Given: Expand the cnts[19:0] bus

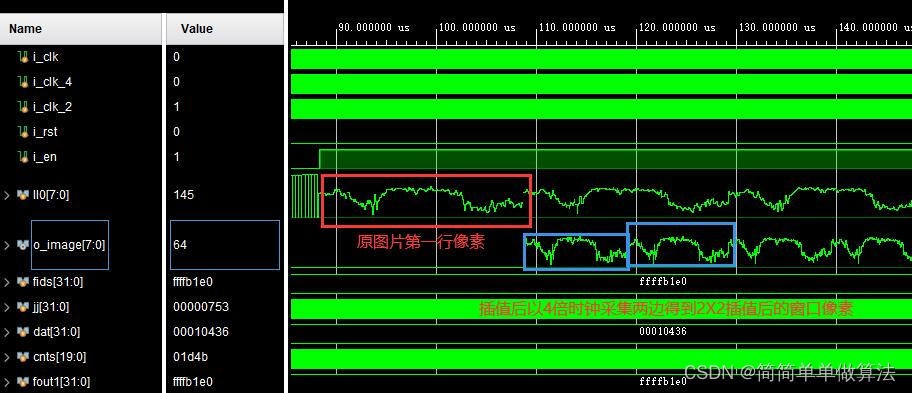Looking at the screenshot, I should point(7,357).
